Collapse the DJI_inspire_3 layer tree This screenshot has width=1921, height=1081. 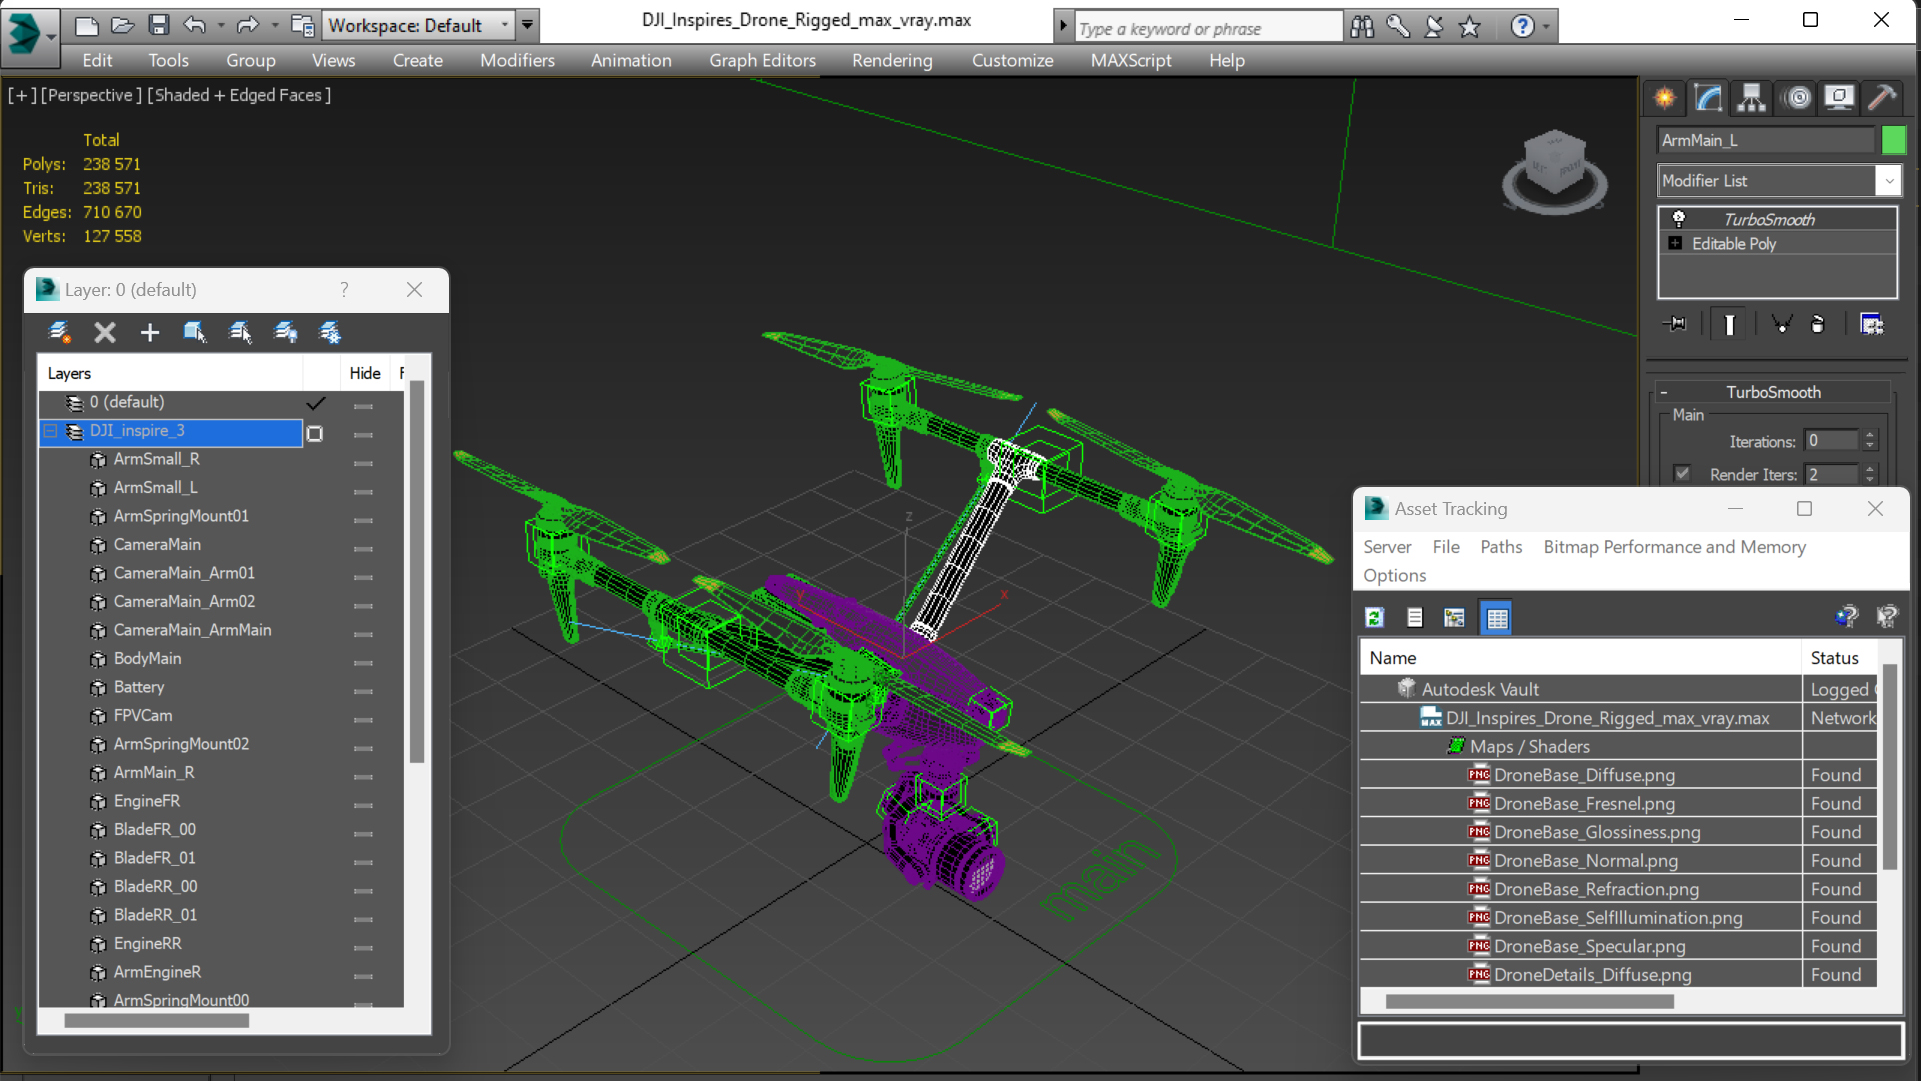(50, 431)
